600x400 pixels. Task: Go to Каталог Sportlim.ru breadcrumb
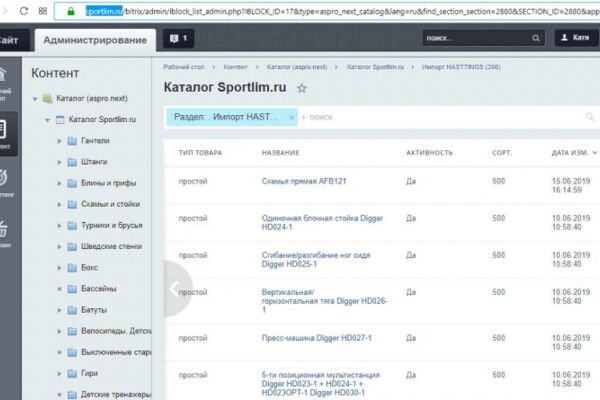click(375, 67)
